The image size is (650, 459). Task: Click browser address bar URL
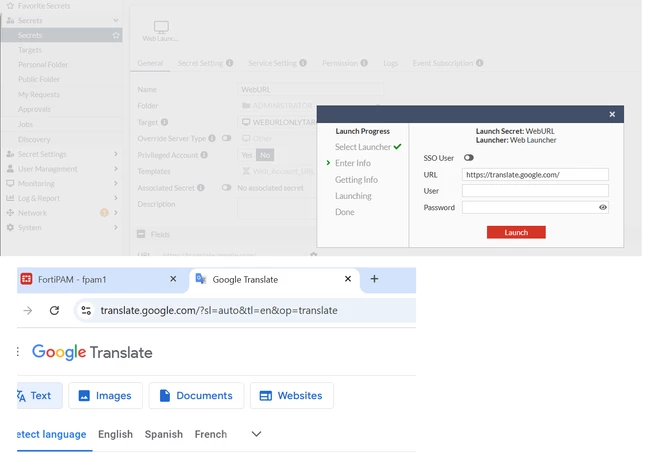tap(219, 310)
